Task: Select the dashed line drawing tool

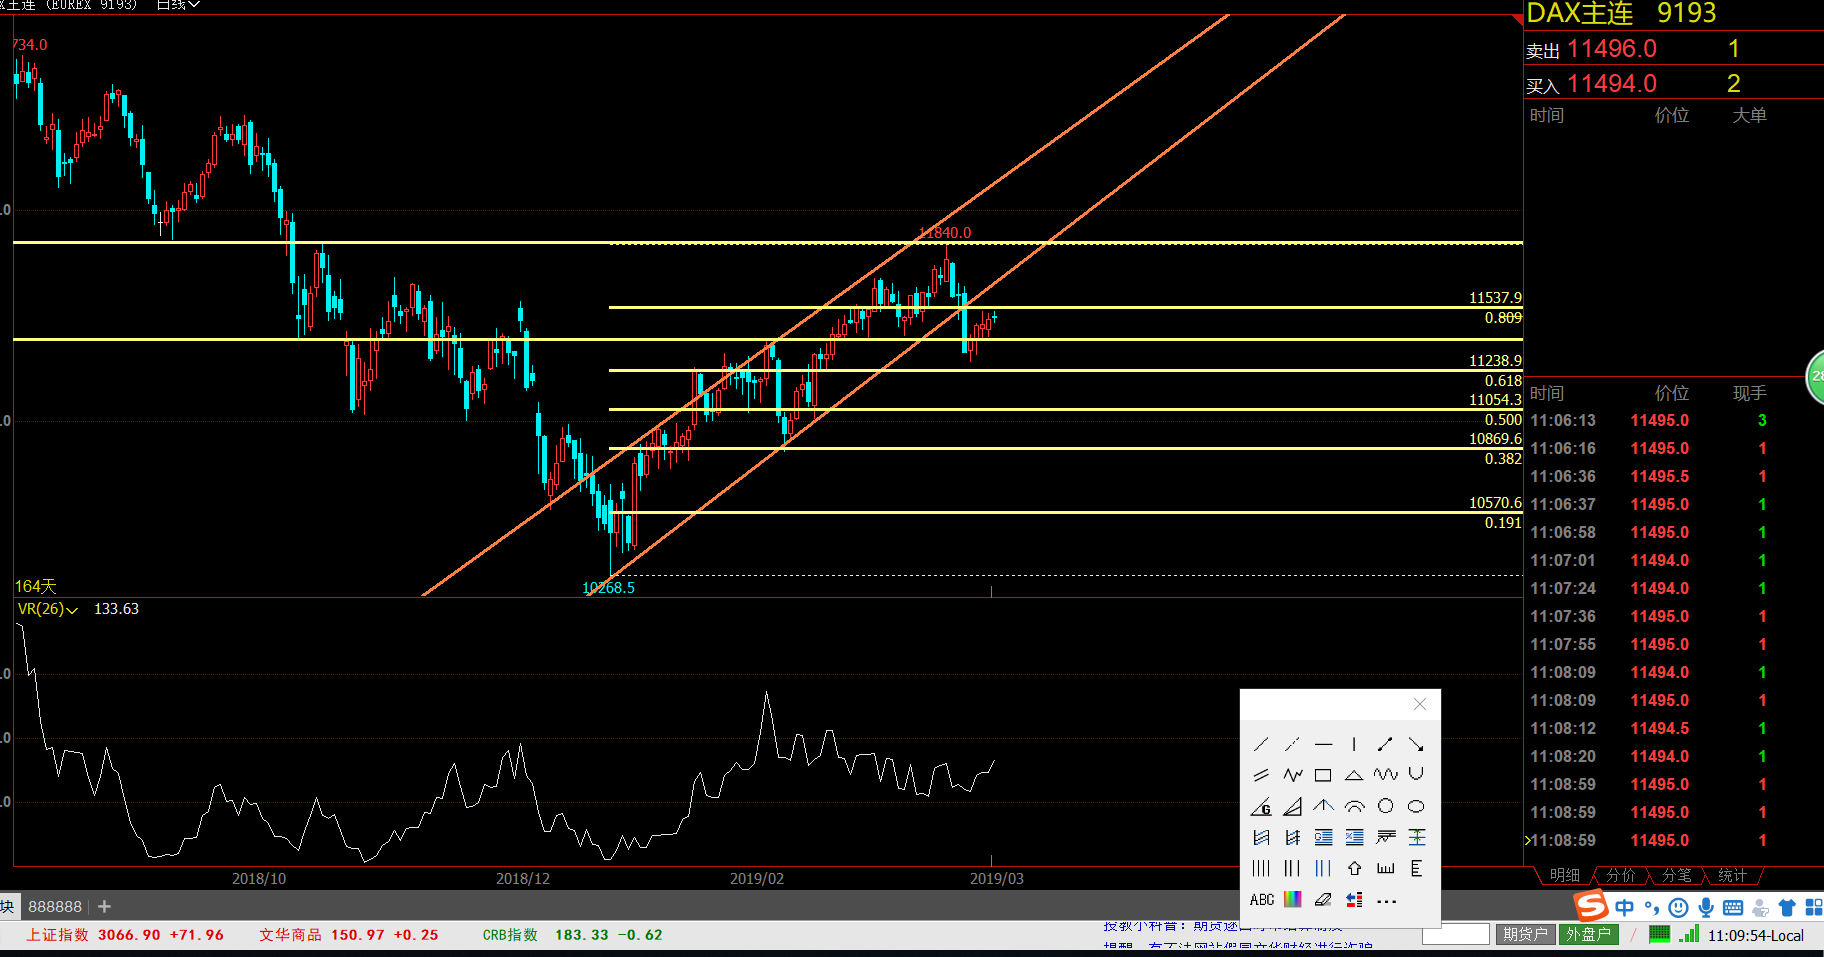Action: pyautogui.click(x=1292, y=744)
